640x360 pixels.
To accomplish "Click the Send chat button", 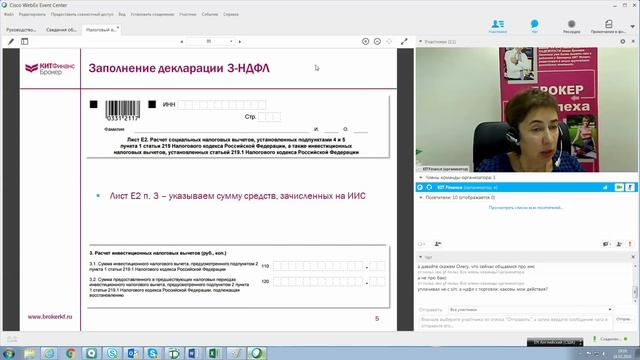I will tap(623, 319).
